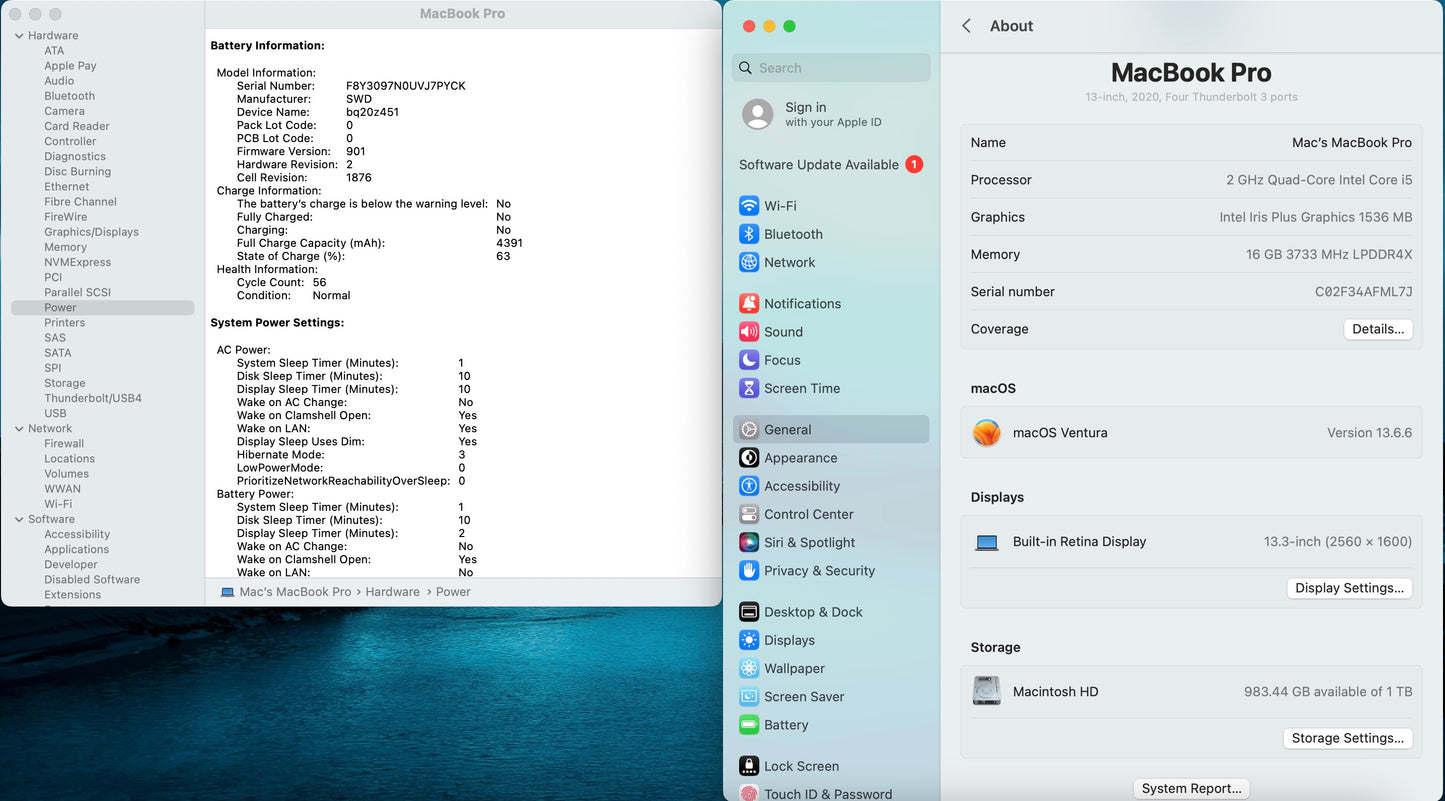Open the System Report button
Image resolution: width=1445 pixels, height=801 pixels.
point(1191,788)
